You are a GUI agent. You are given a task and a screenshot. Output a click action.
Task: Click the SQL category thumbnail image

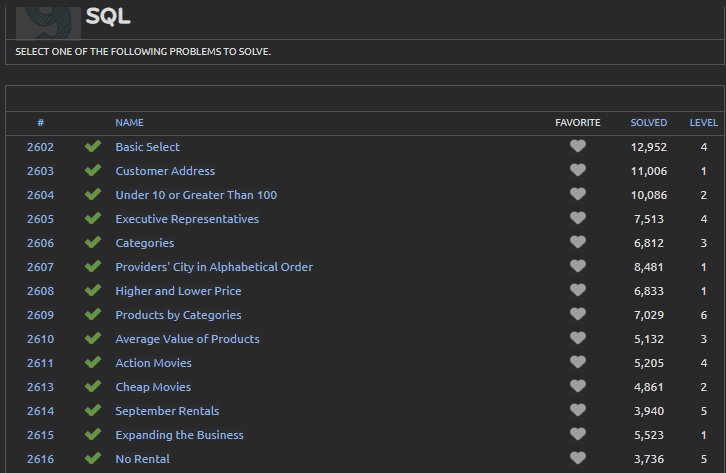tap(49, 22)
